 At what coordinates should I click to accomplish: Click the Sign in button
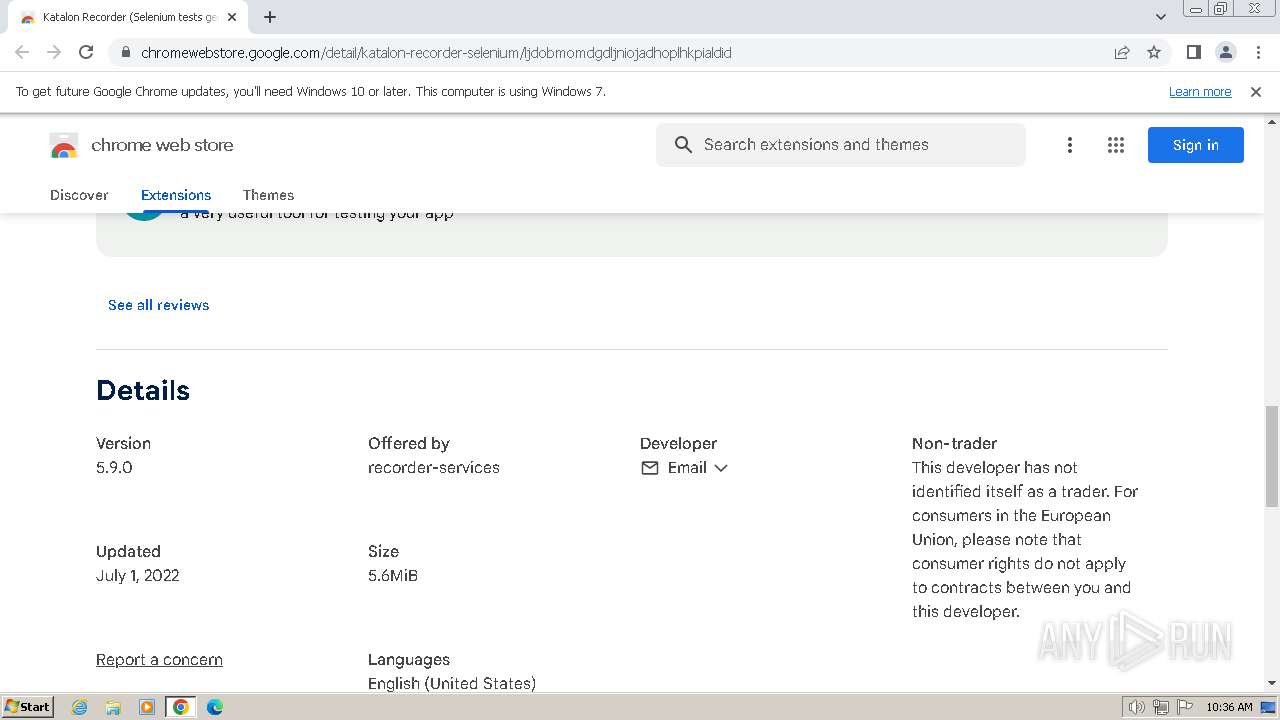coord(1196,145)
